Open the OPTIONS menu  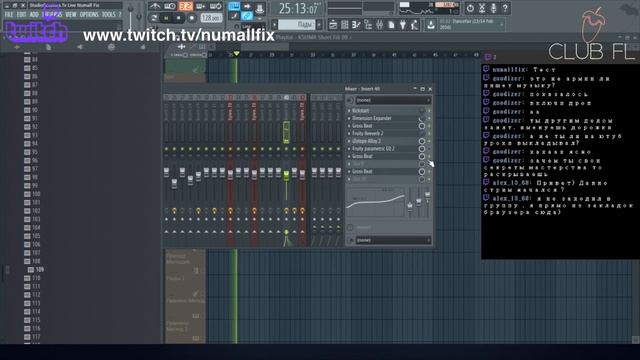coord(89,14)
